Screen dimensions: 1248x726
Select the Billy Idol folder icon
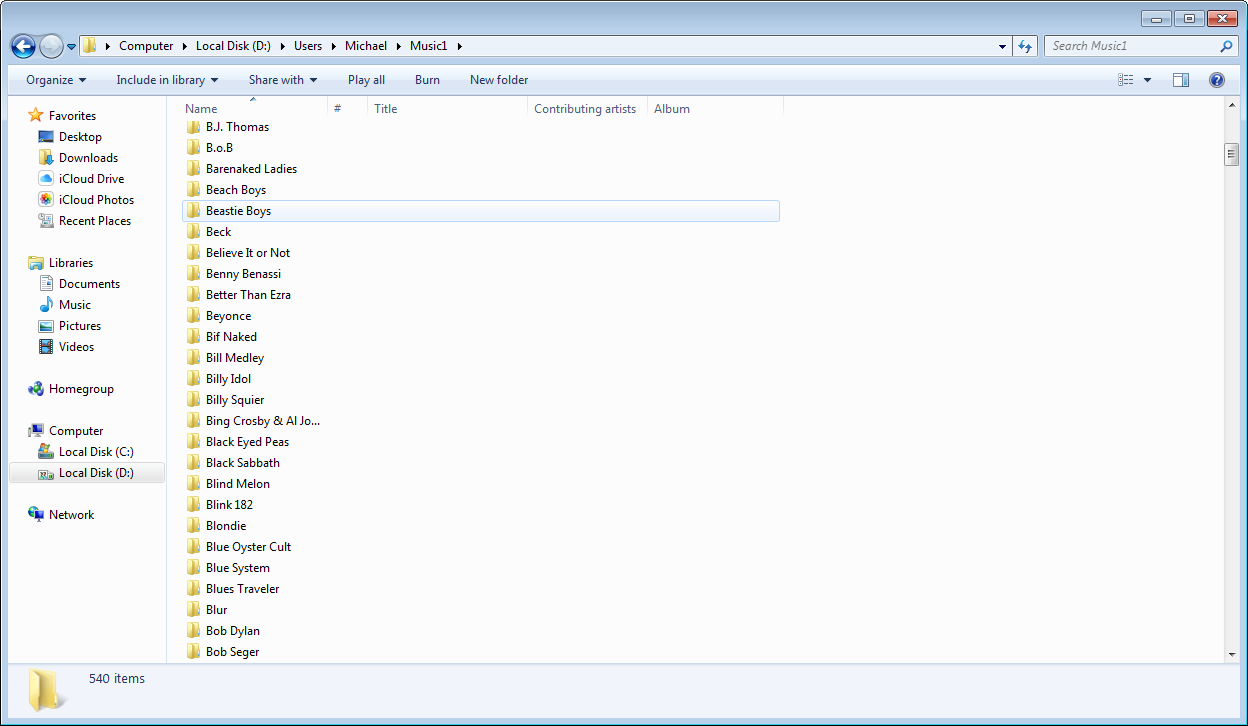194,379
